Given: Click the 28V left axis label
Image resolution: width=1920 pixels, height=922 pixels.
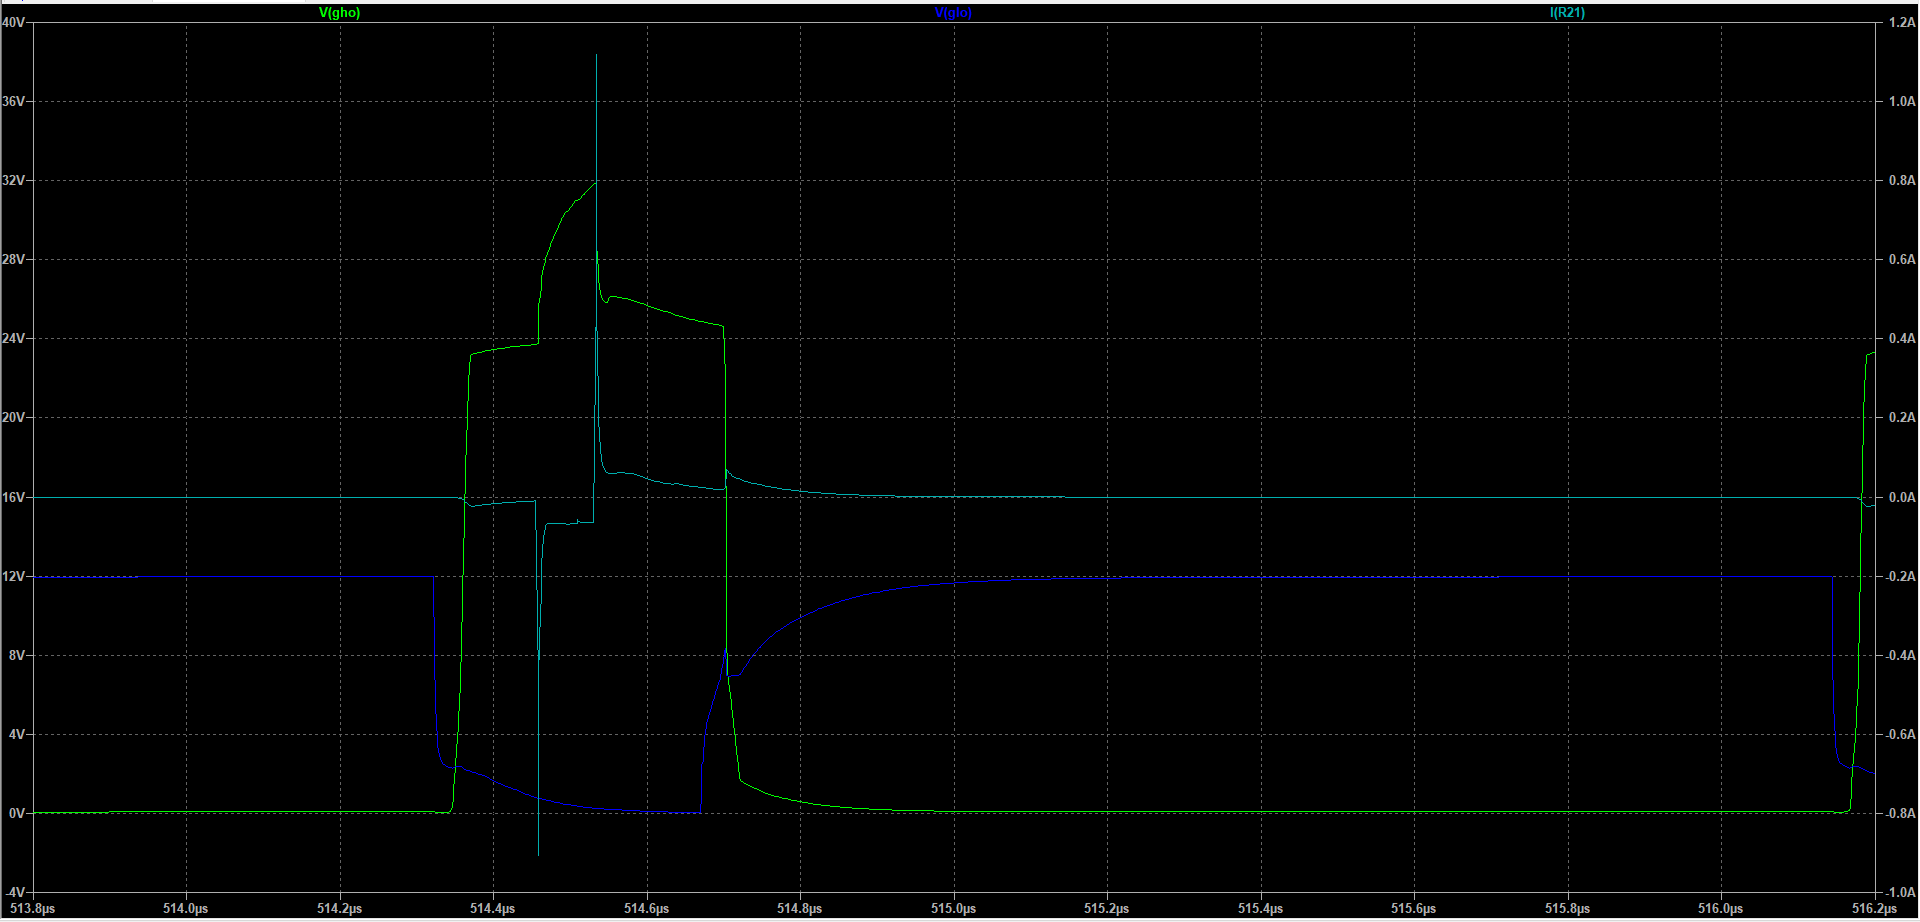Looking at the screenshot, I should tap(14, 259).
